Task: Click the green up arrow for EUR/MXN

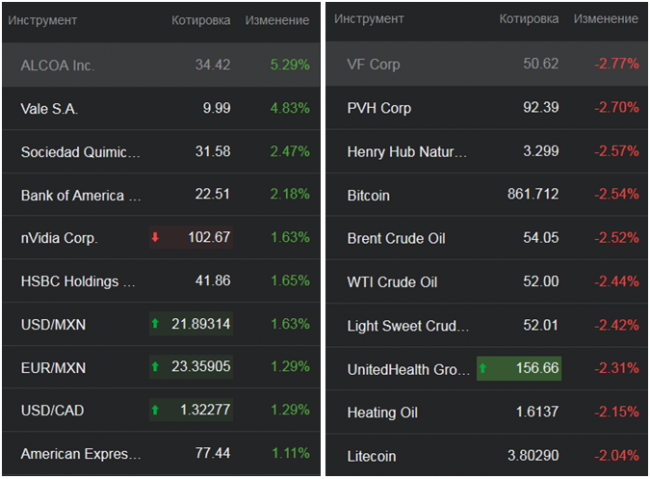Action: pos(155,367)
